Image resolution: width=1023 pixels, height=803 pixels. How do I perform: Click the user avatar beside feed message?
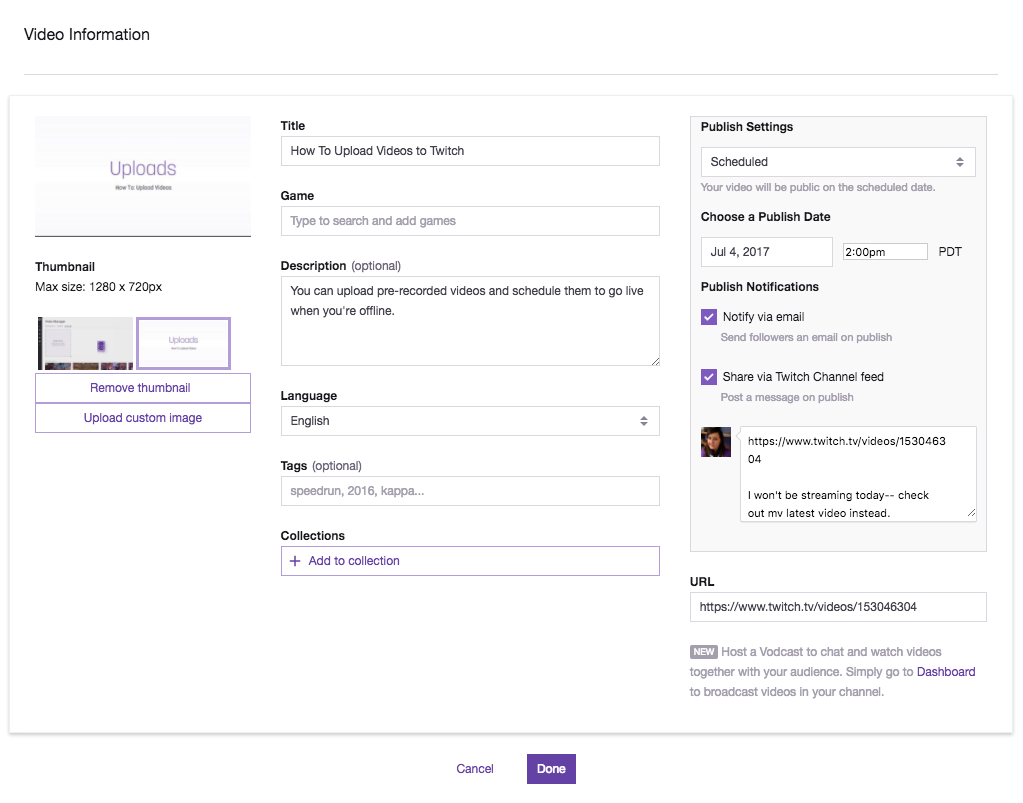(x=716, y=442)
